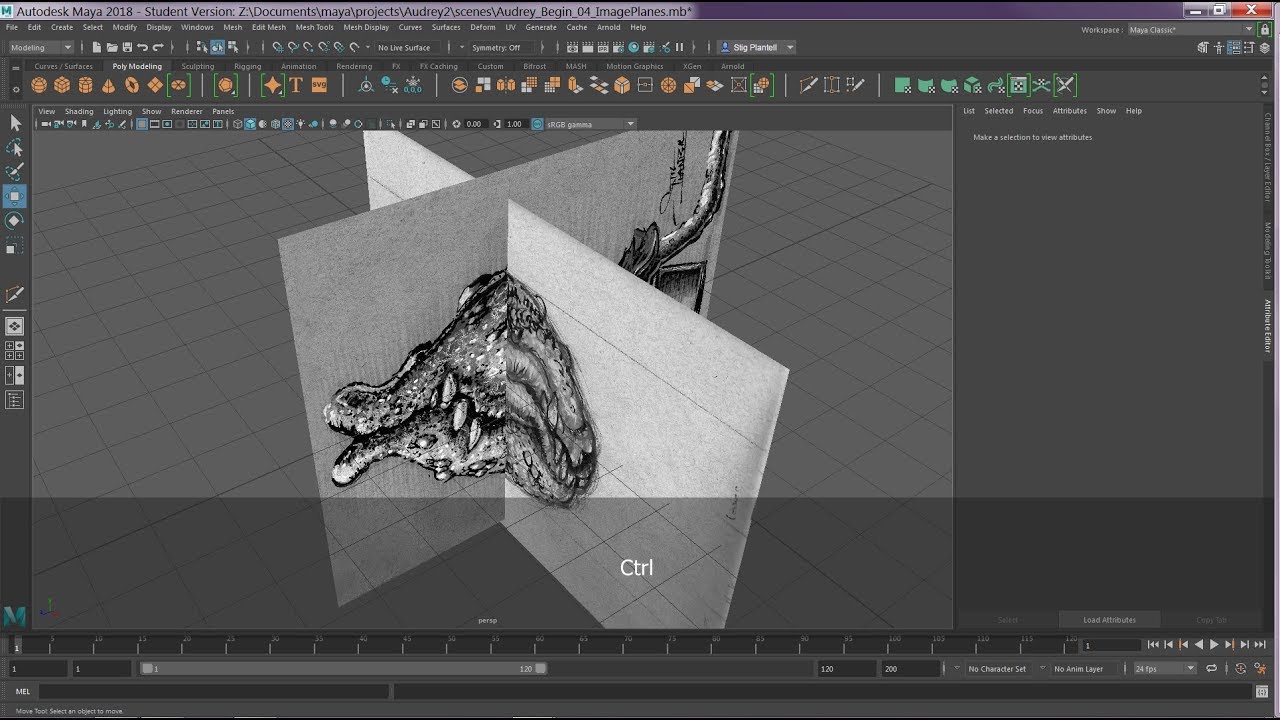Toggle wireframe on shaded in viewport toolbar

point(275,124)
